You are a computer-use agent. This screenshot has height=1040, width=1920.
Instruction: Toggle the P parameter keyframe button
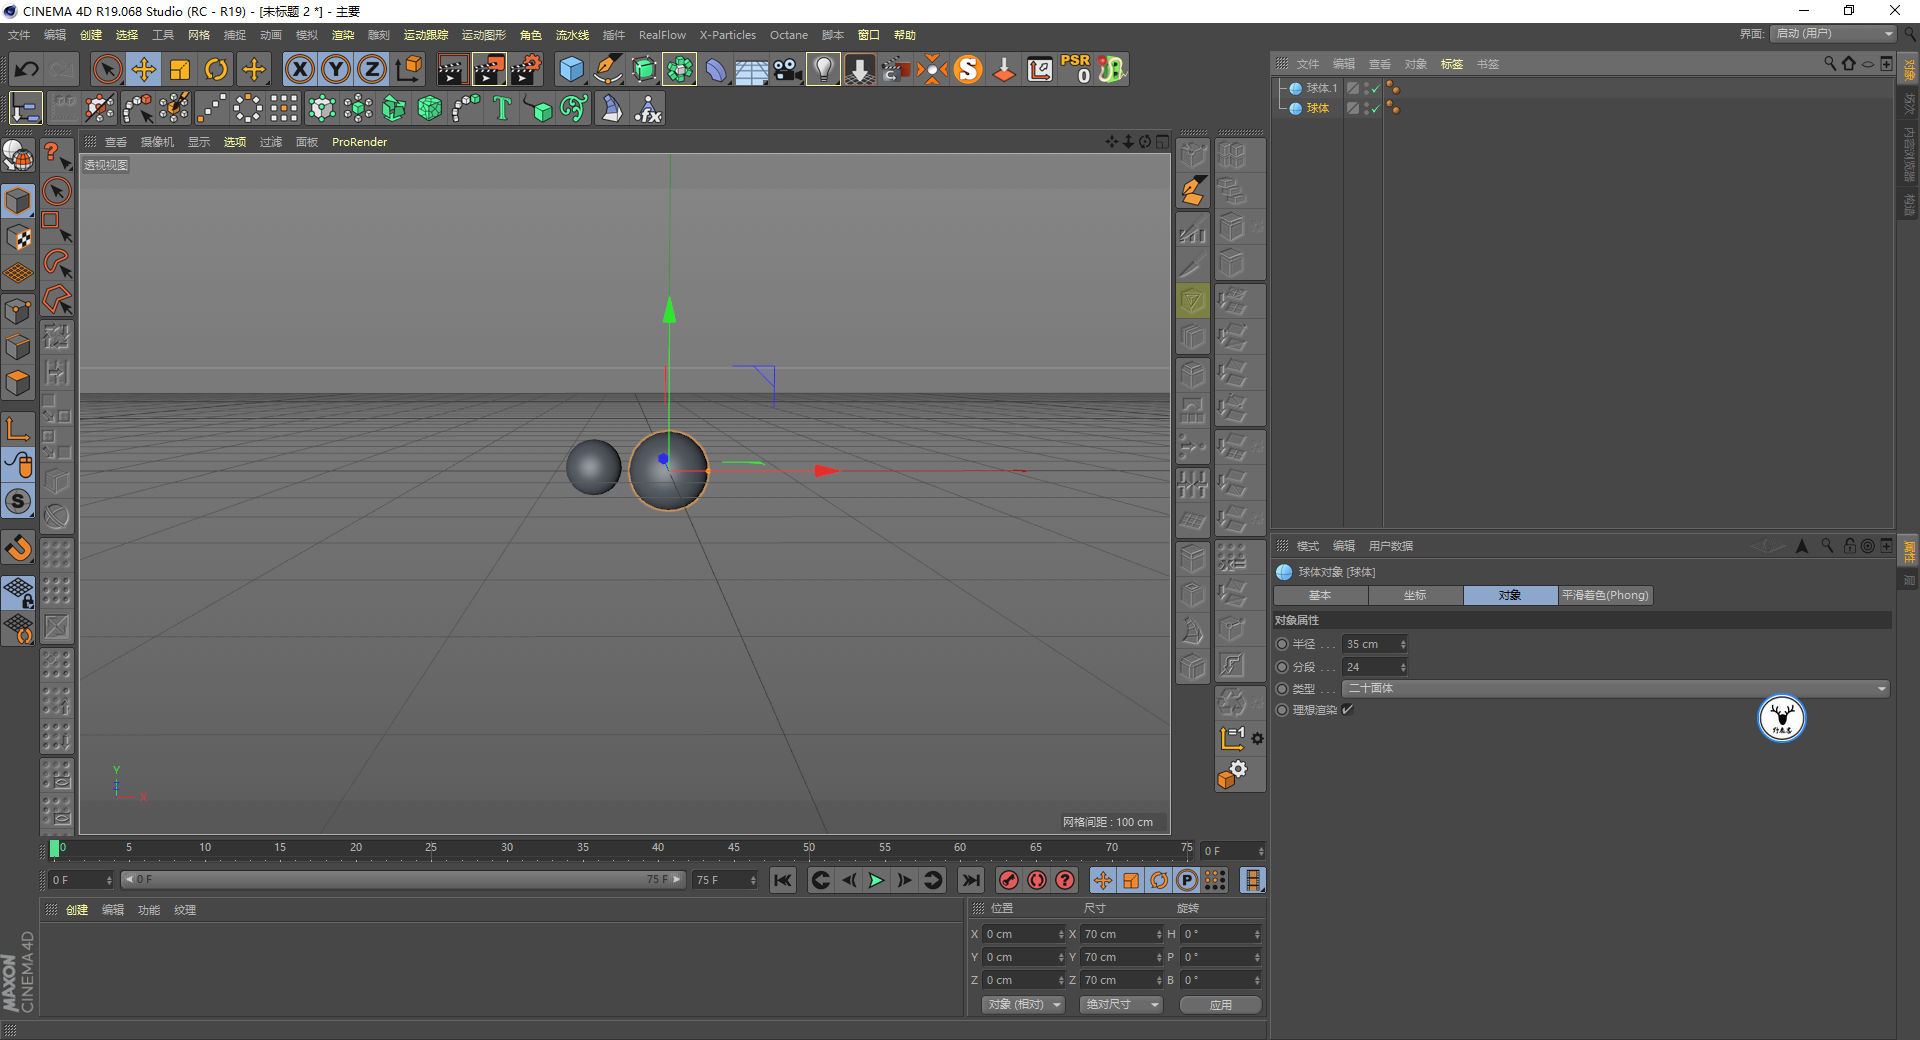pyautogui.click(x=1187, y=880)
